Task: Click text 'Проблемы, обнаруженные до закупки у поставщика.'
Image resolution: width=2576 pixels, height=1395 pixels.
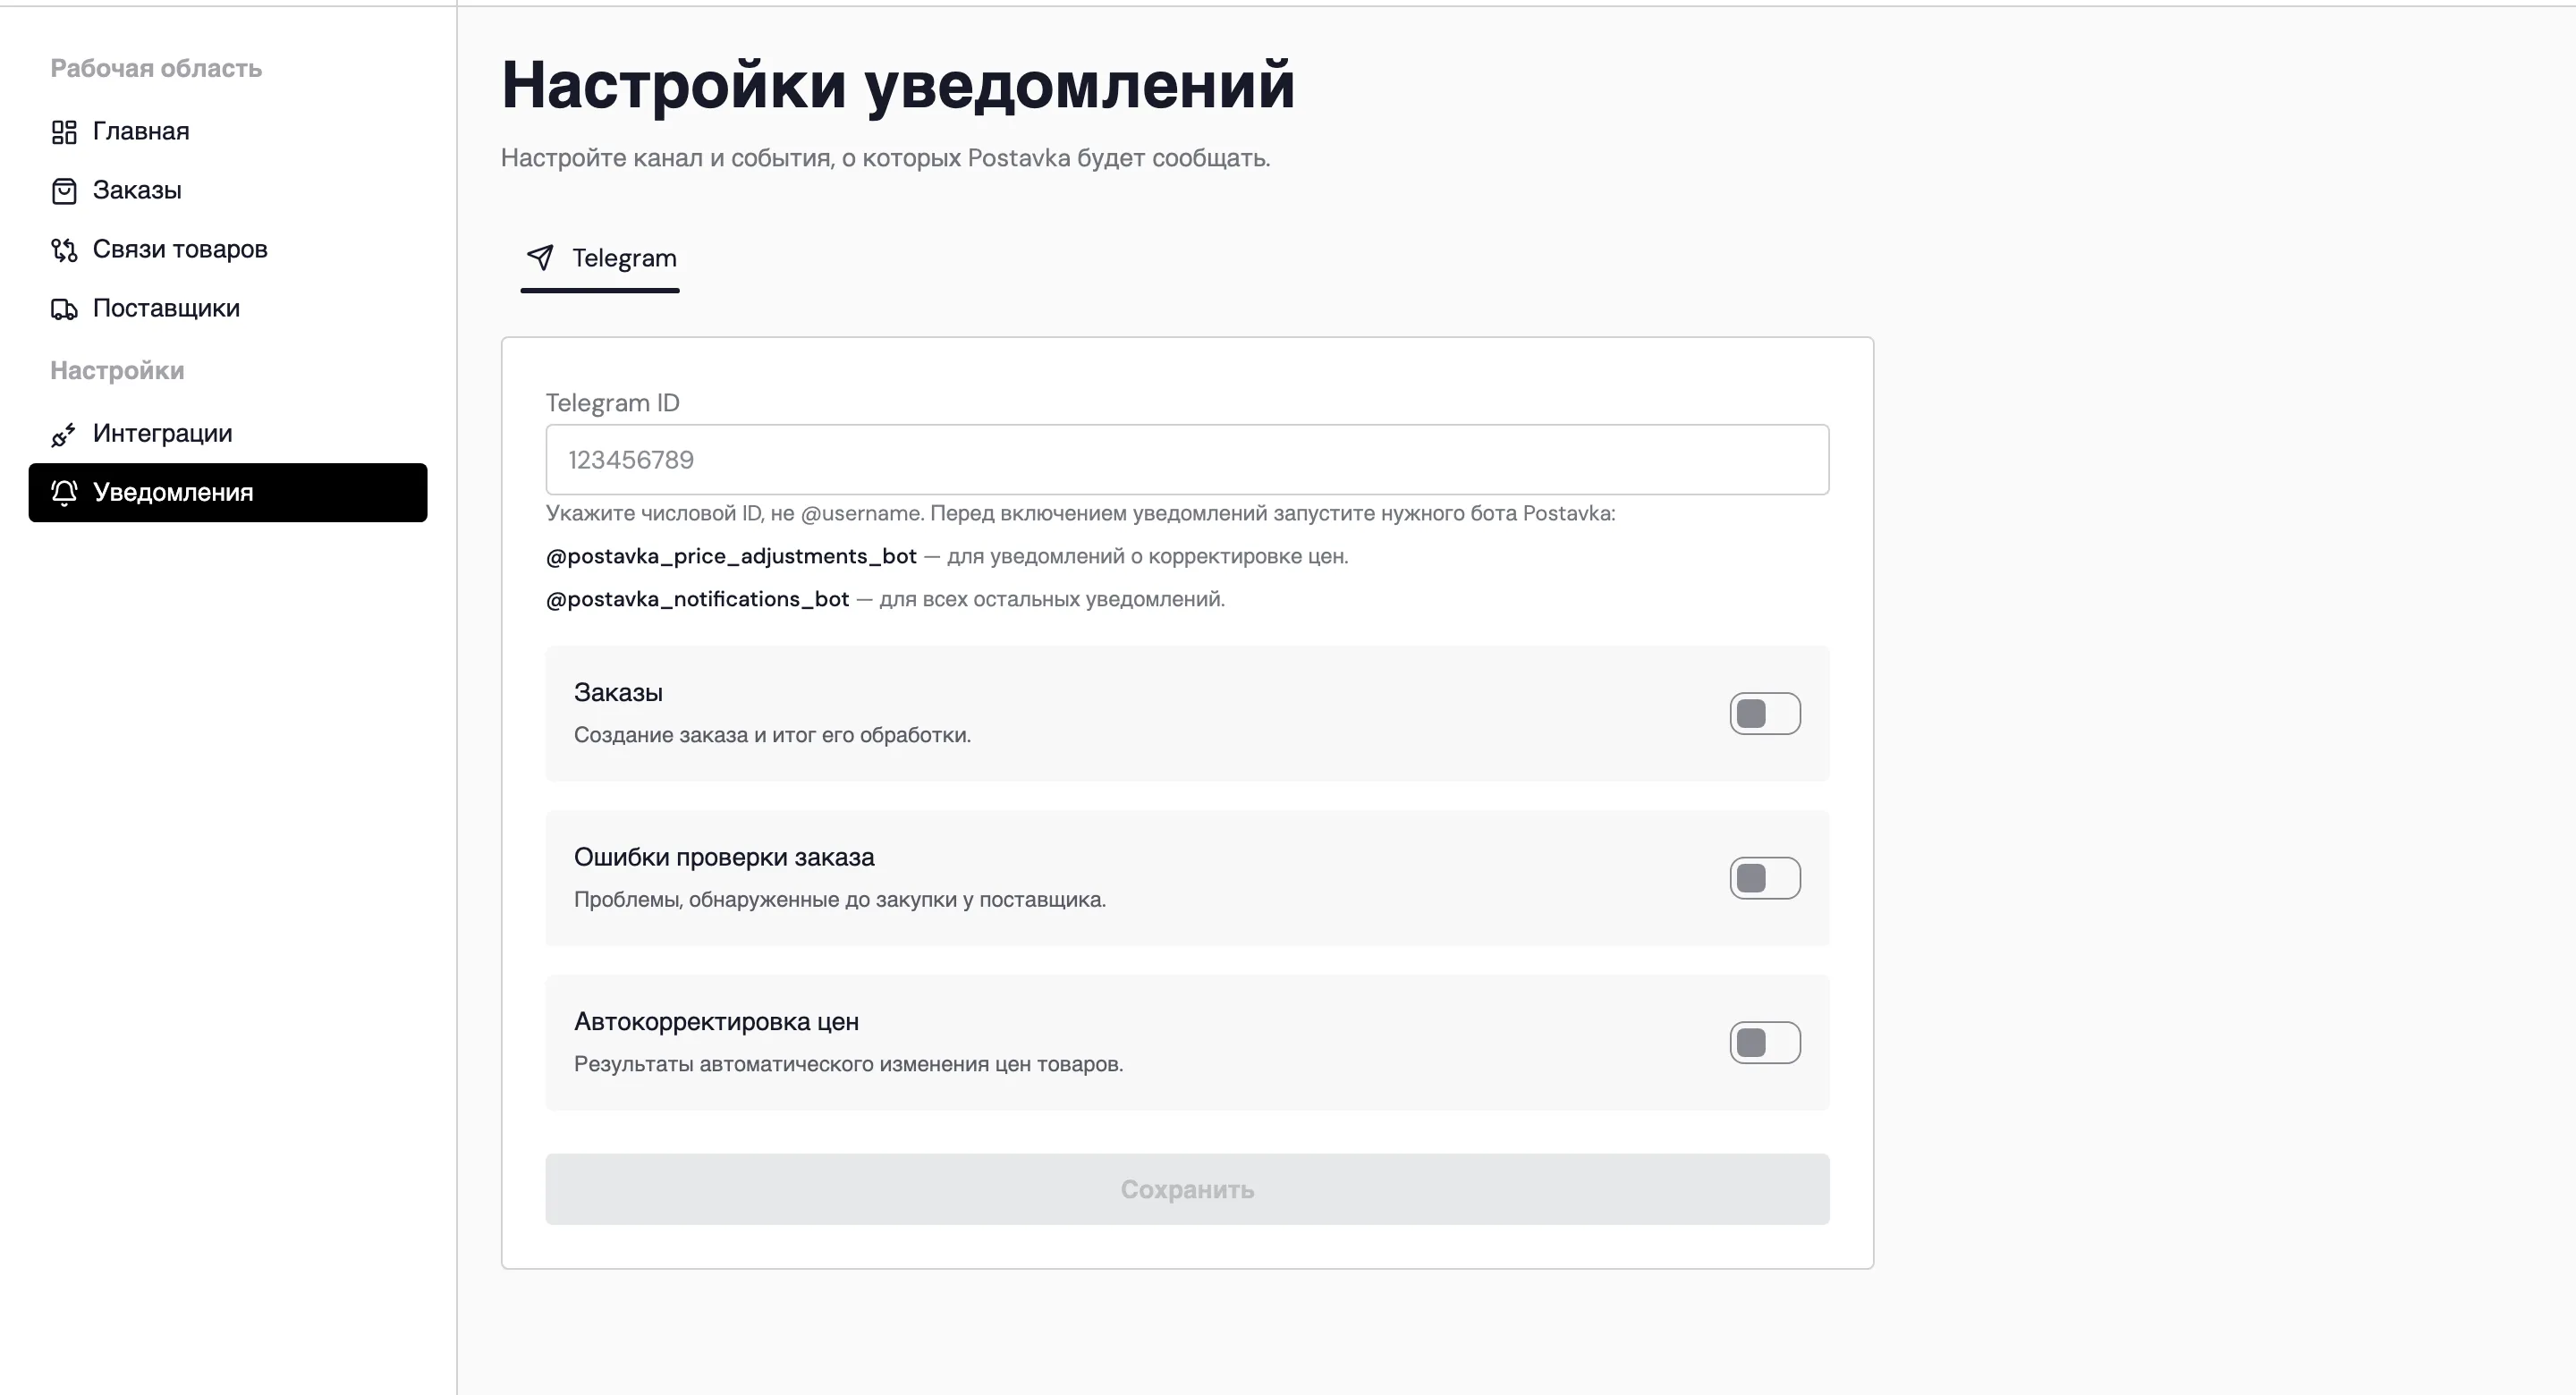Action: pyautogui.click(x=840, y=900)
